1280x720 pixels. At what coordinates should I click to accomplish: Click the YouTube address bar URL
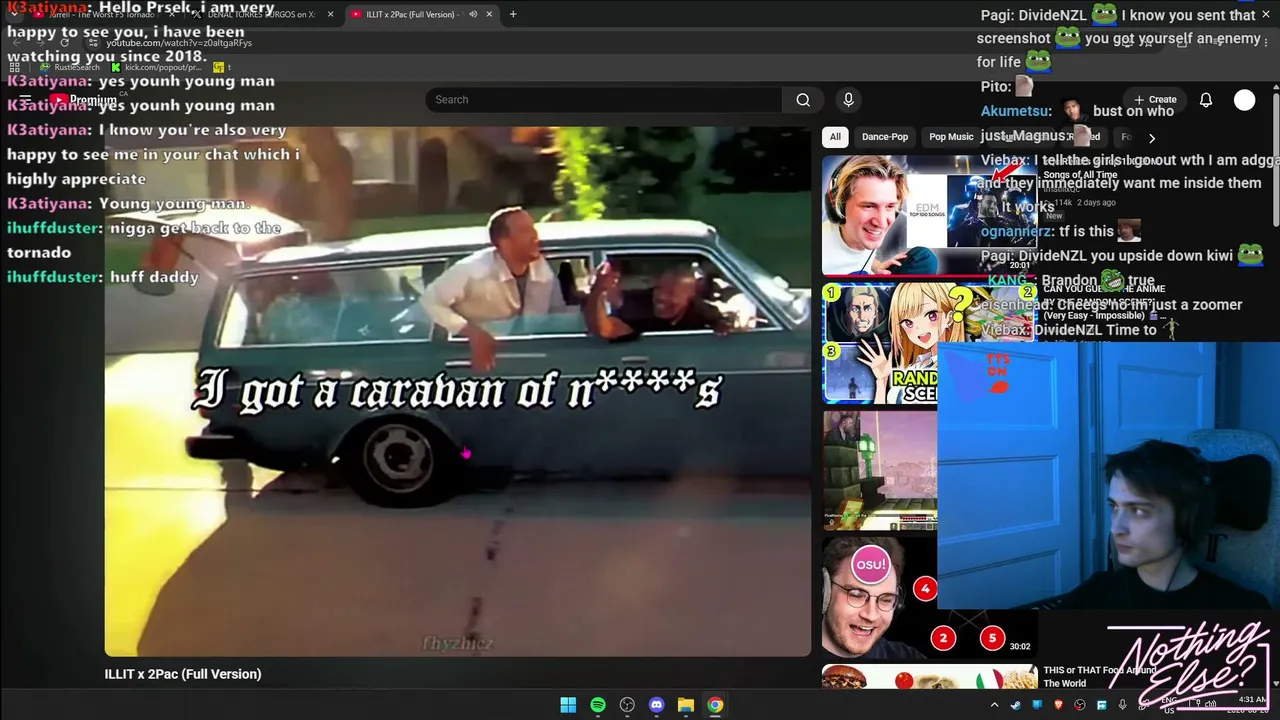click(x=179, y=43)
